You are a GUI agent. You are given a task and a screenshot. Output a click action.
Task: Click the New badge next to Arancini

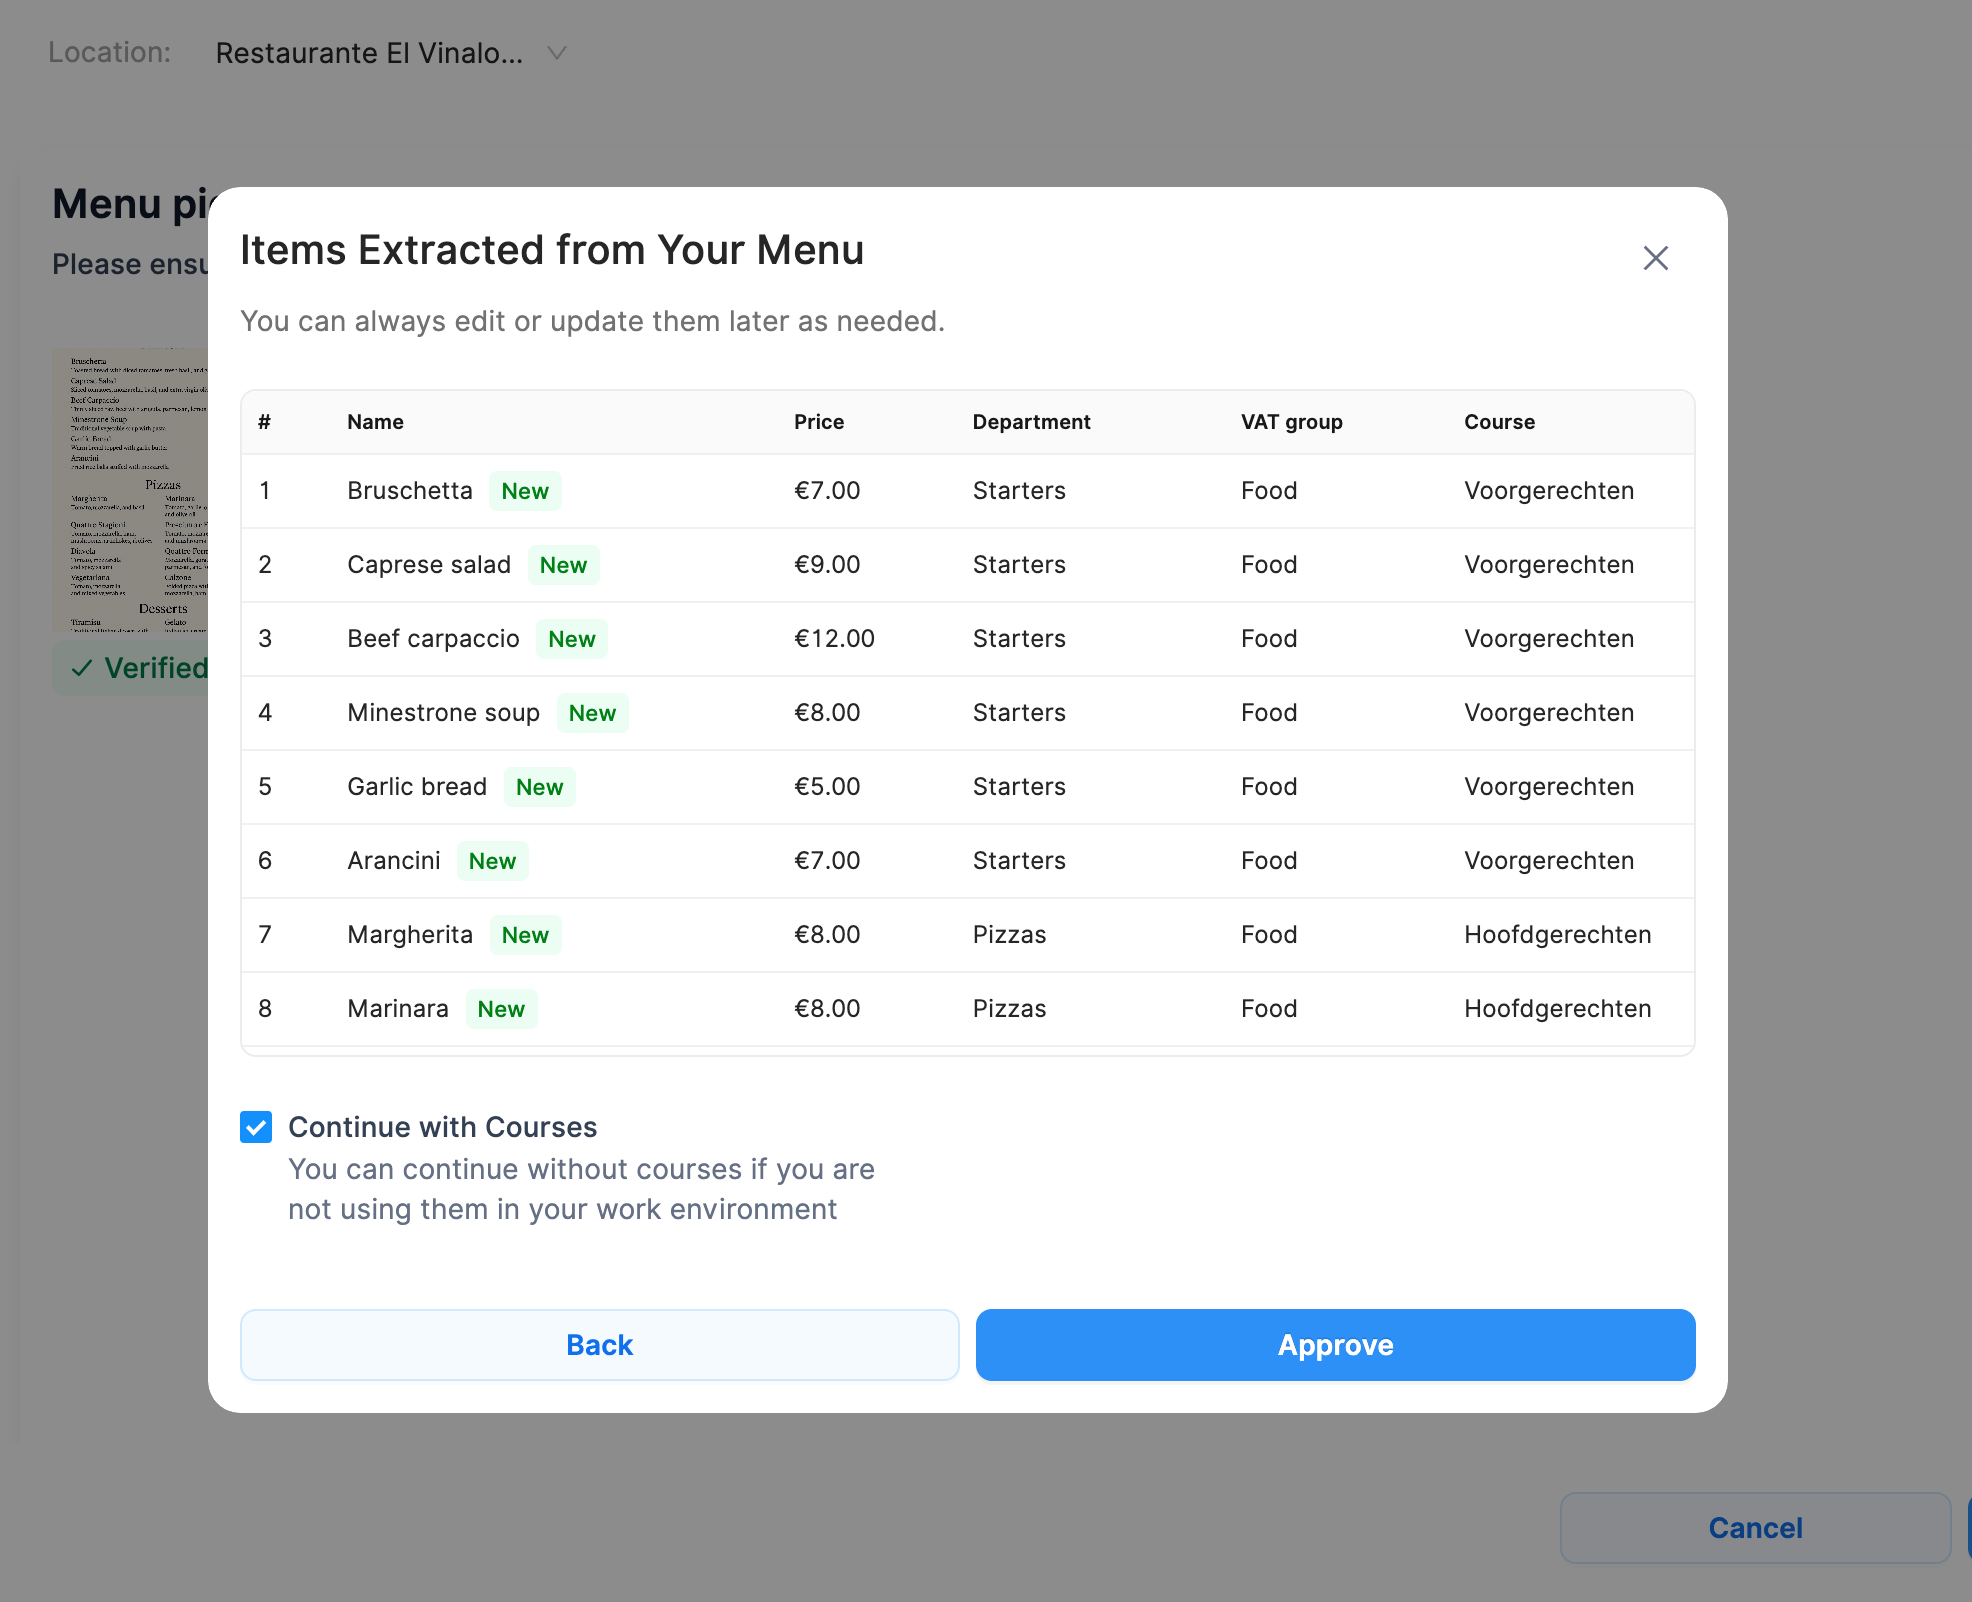[492, 861]
